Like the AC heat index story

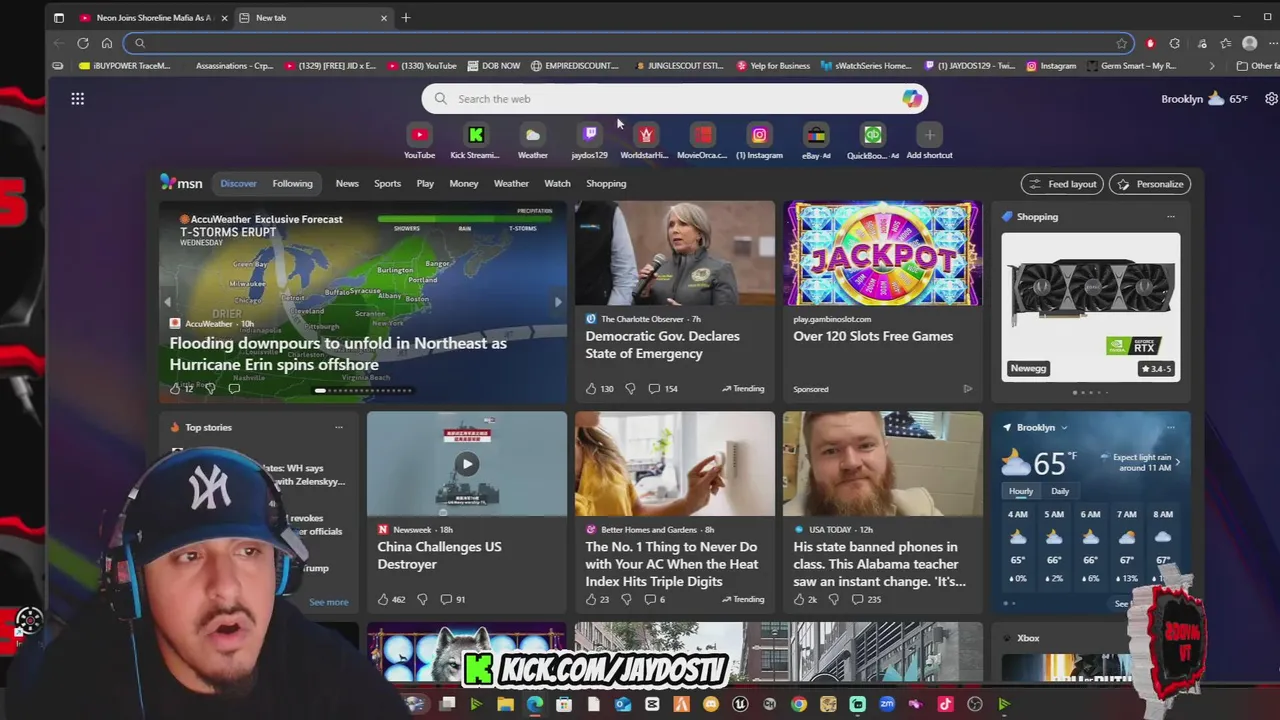coord(591,599)
